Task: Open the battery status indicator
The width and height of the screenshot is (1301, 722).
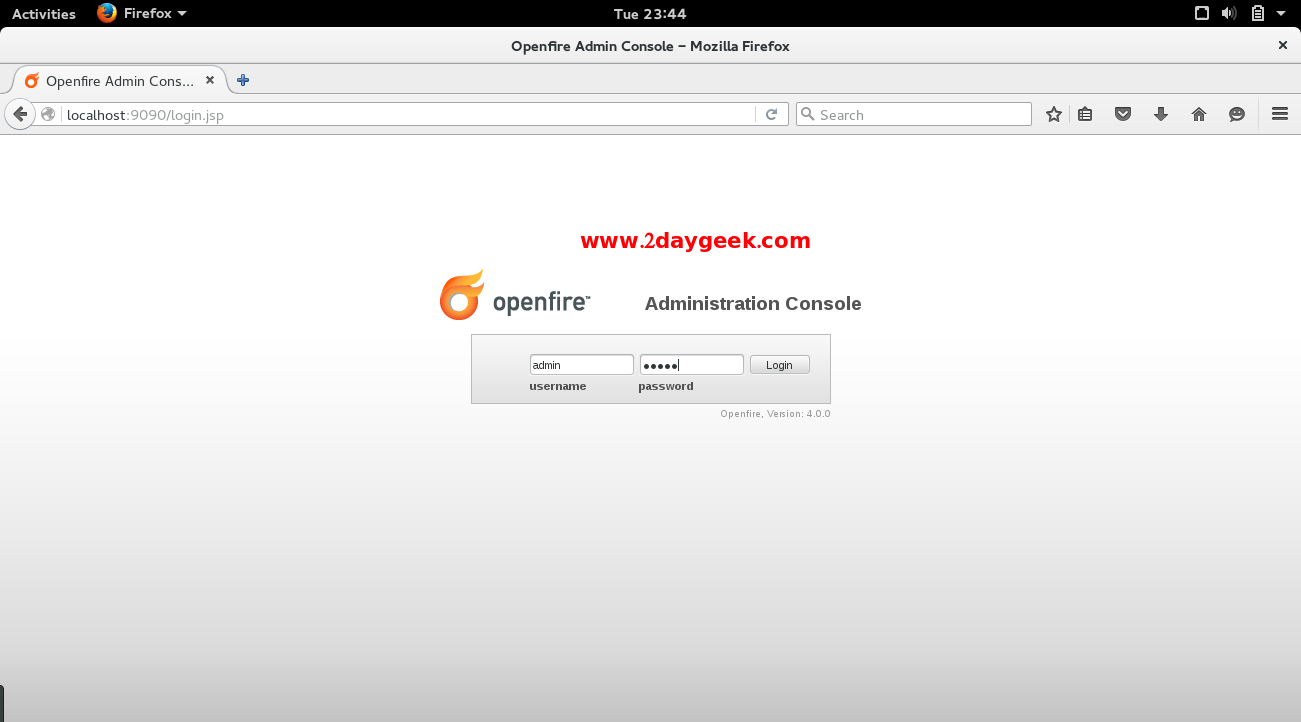Action: [x=1258, y=13]
